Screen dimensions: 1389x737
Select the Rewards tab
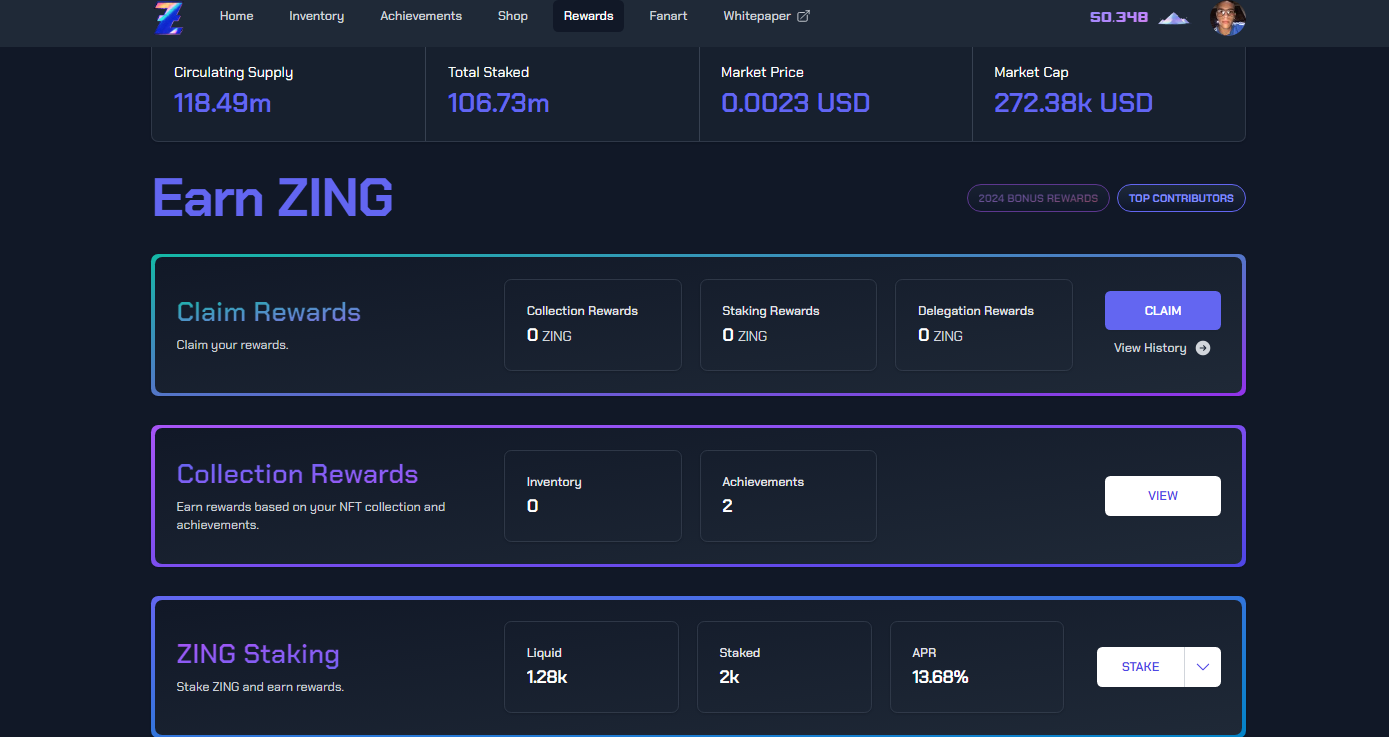point(588,16)
